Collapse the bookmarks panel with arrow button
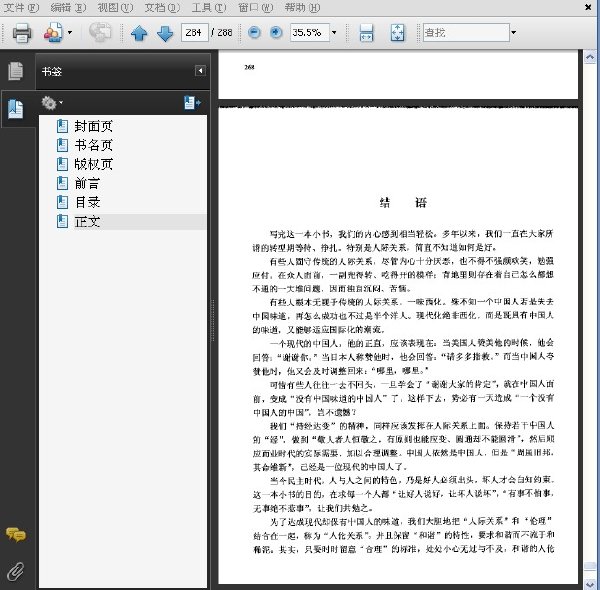600x590 pixels. pos(200,71)
